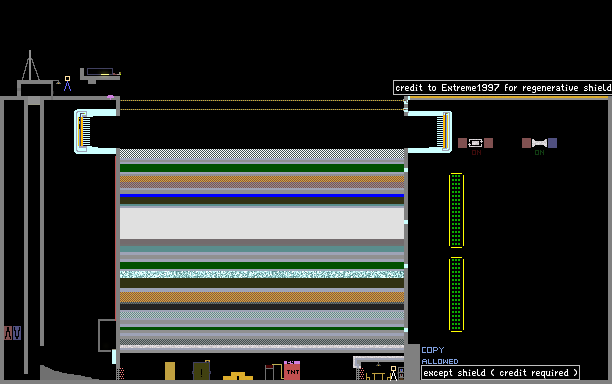
Task: Click the wide white layer band
Action: [262, 223]
